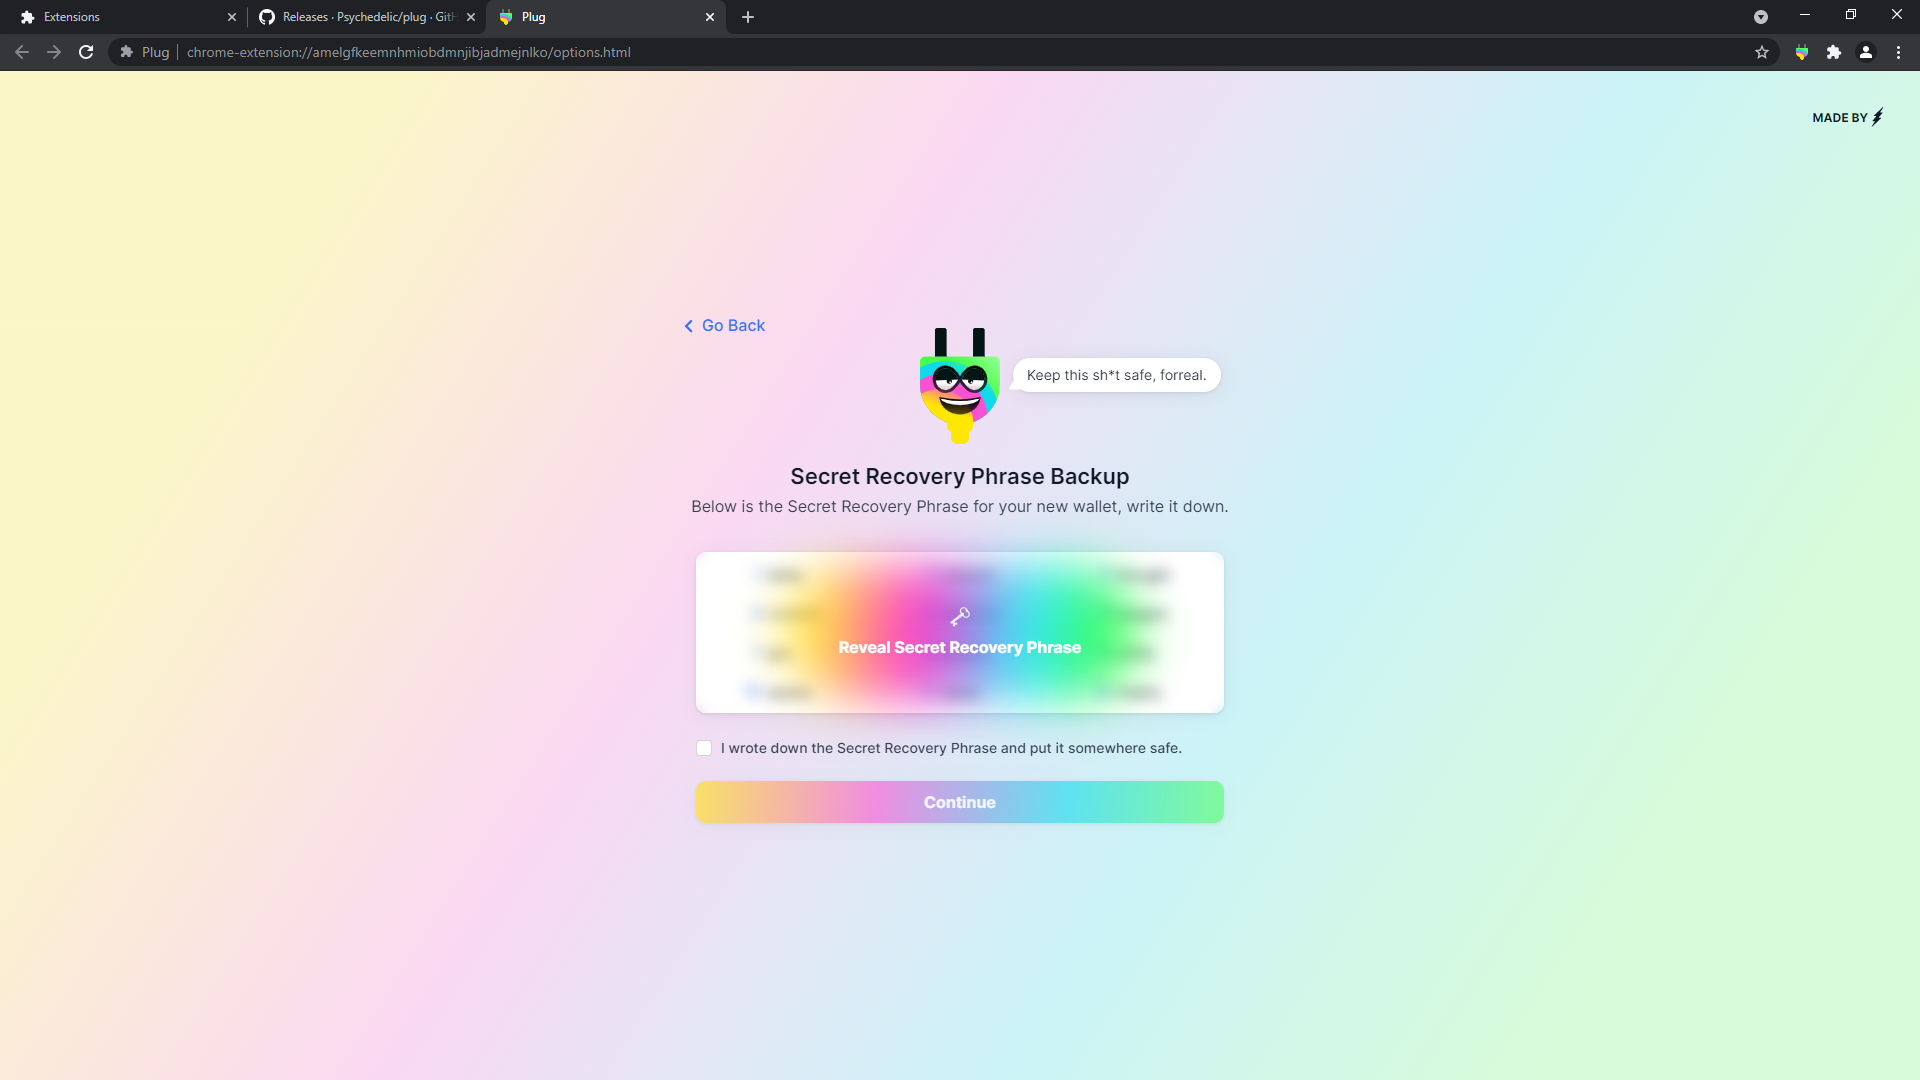Click the Plug extension site info chip
Image resolution: width=1920 pixels, height=1080 pixels.
pyautogui.click(x=145, y=52)
